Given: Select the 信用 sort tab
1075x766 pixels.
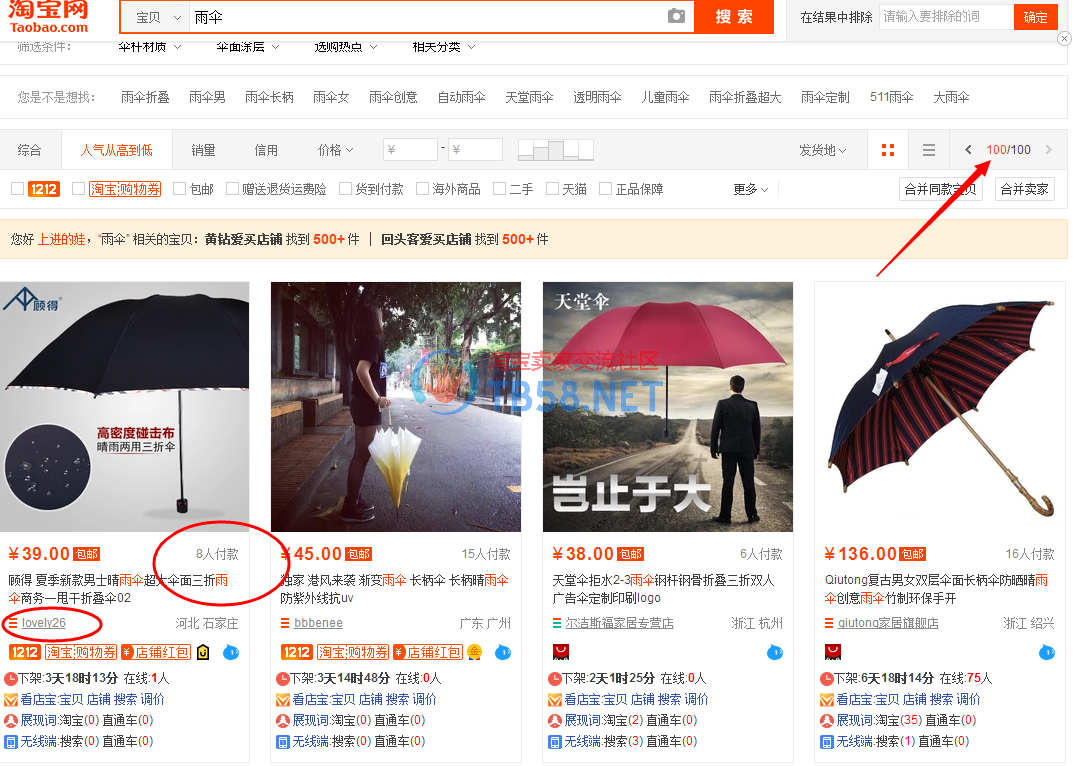Looking at the screenshot, I should tap(266, 150).
